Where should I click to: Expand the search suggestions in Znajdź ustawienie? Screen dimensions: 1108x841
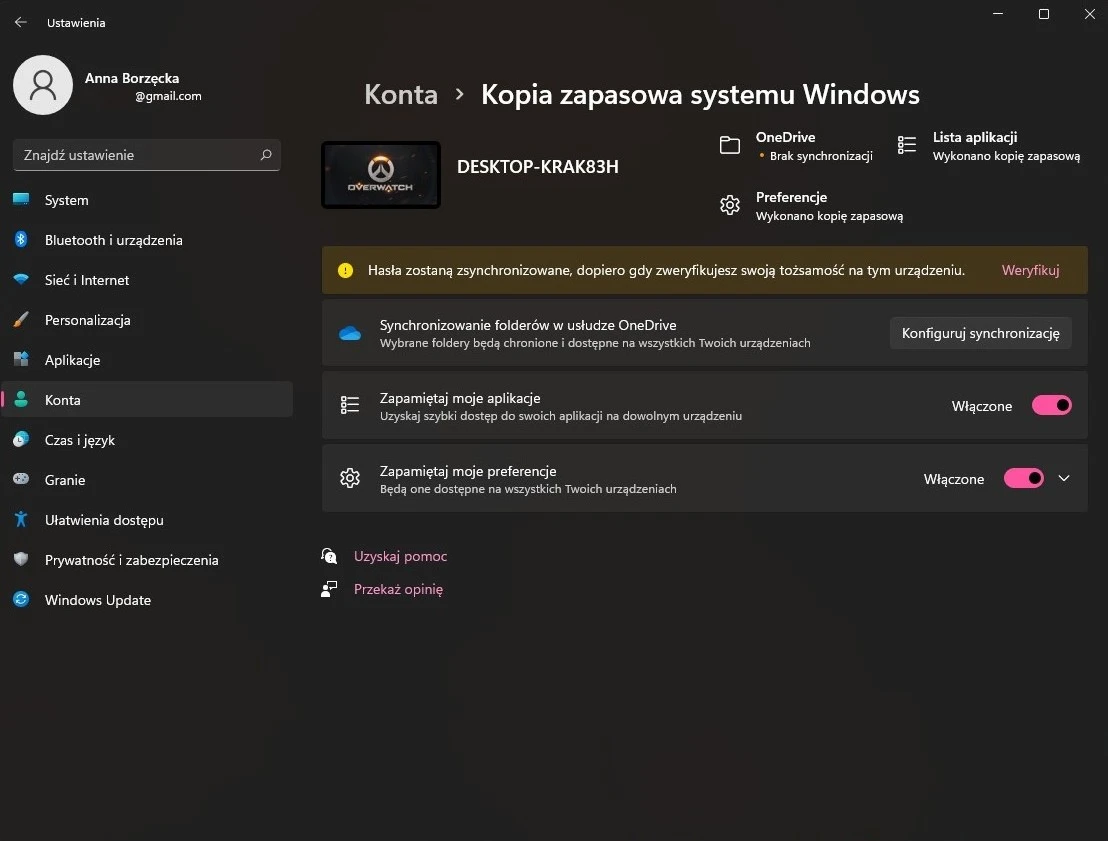click(x=146, y=155)
